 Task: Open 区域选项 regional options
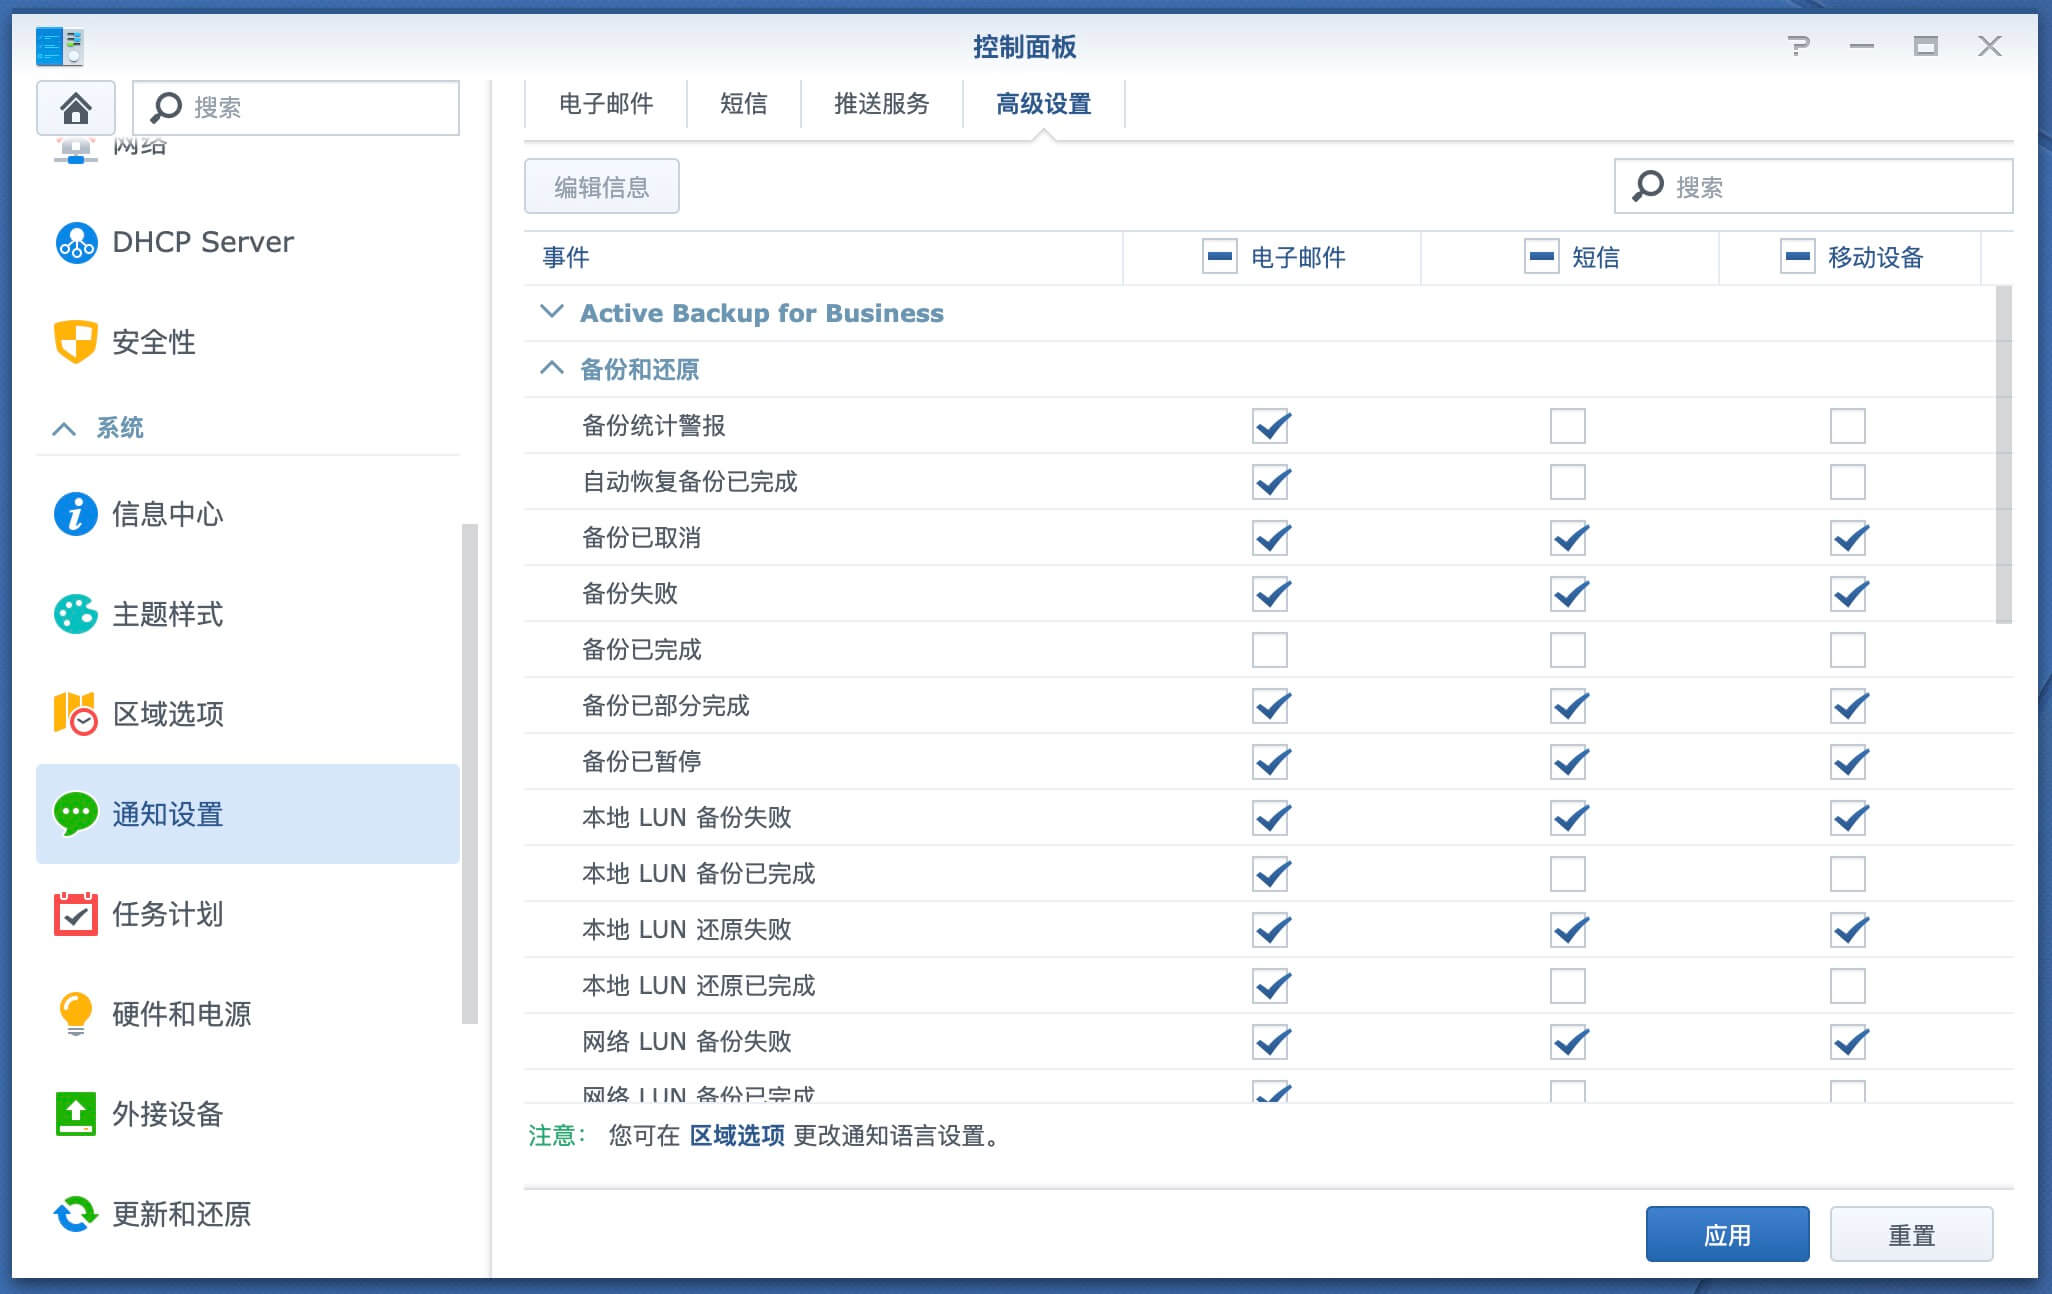click(x=167, y=714)
